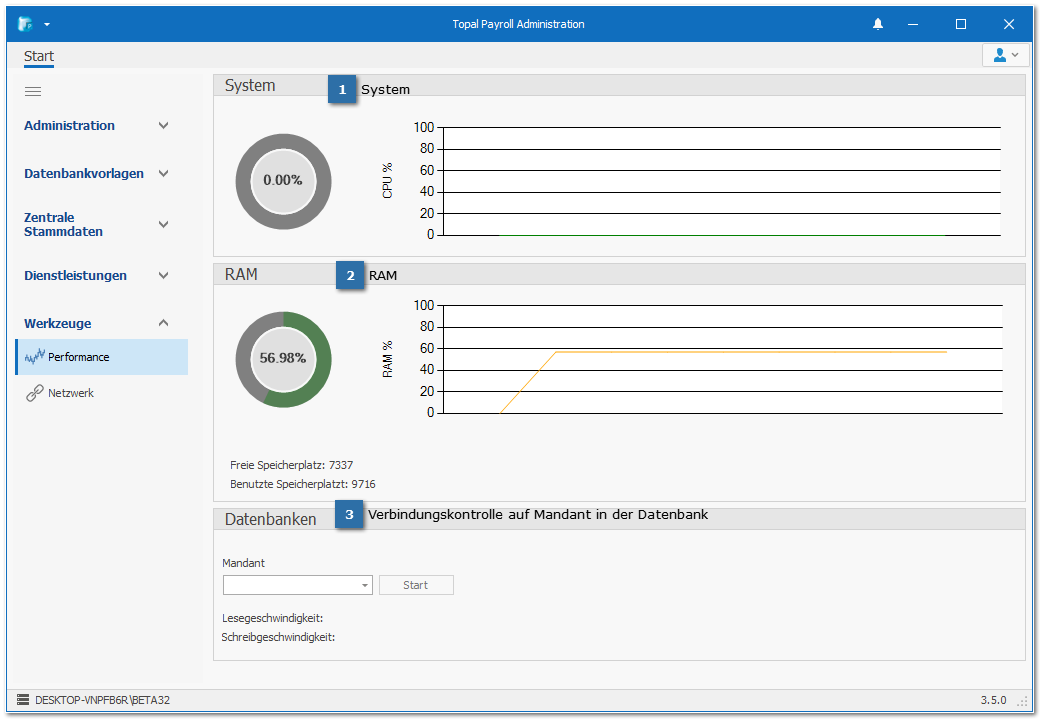This screenshot has width=1043, height=722.
Task: Click the CPU usage donut gauge
Action: [x=283, y=181]
